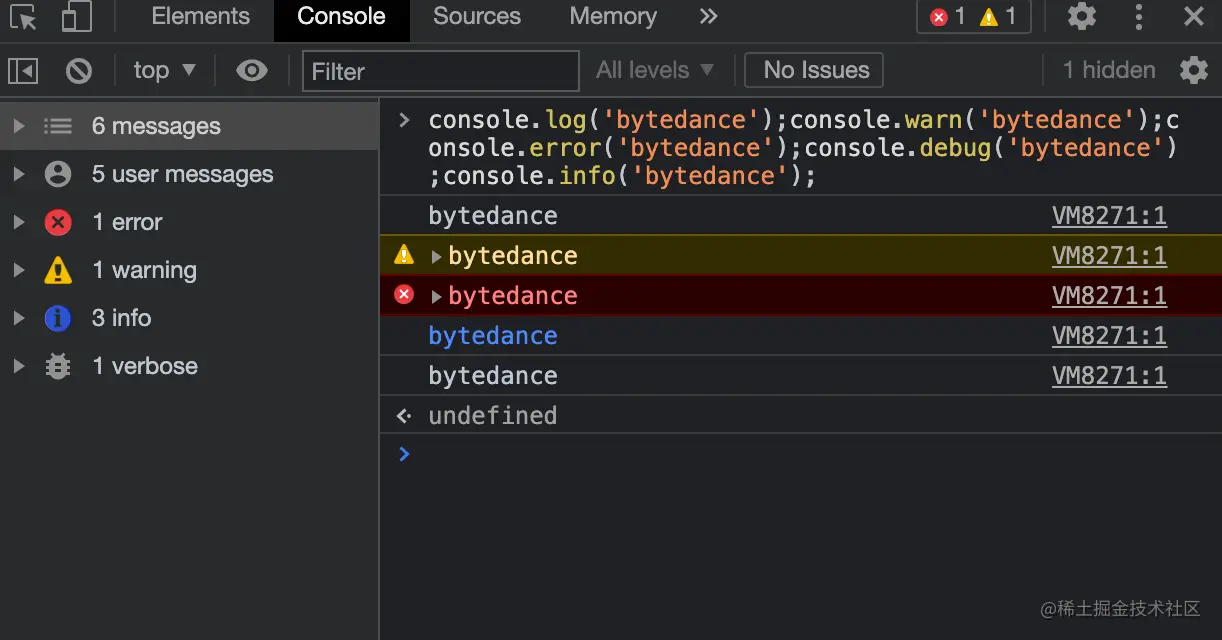This screenshot has height=640, width=1222.
Task: Click the yellow warning count badge
Action: 998,17
